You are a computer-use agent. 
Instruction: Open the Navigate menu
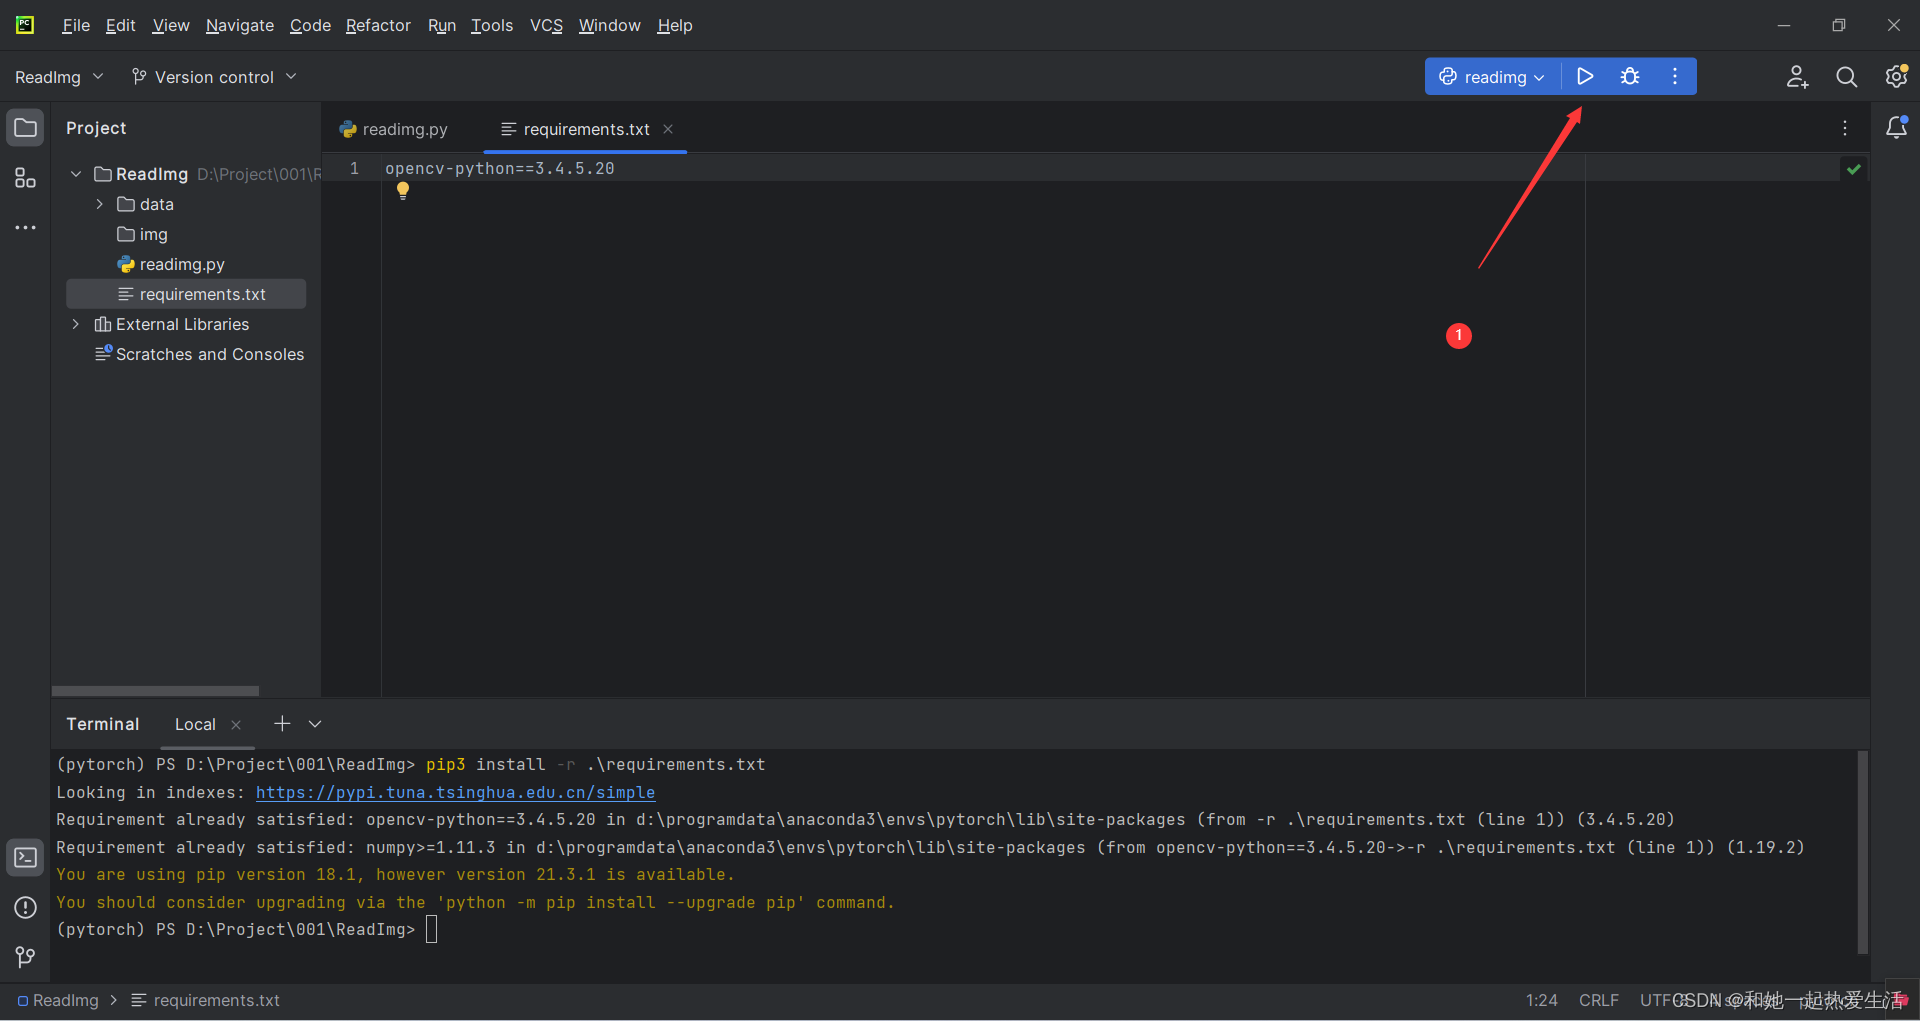click(240, 25)
